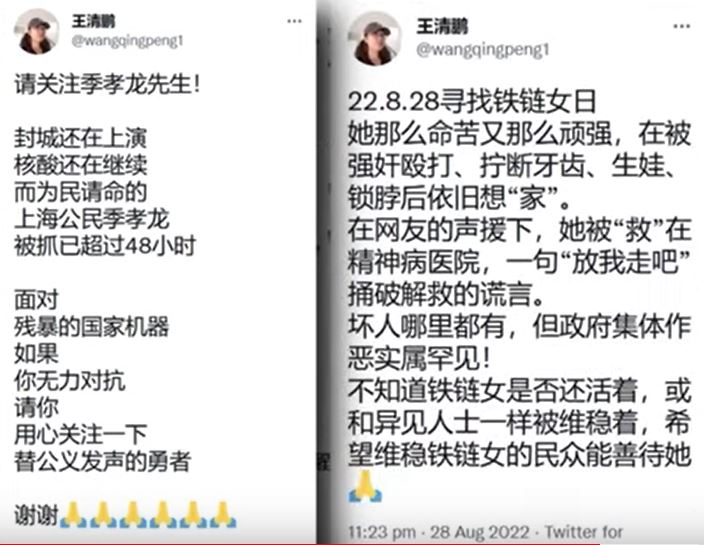This screenshot has height=545, width=704.
Task: Open 王清鹏 display name on right tweet
Action: click(442, 26)
